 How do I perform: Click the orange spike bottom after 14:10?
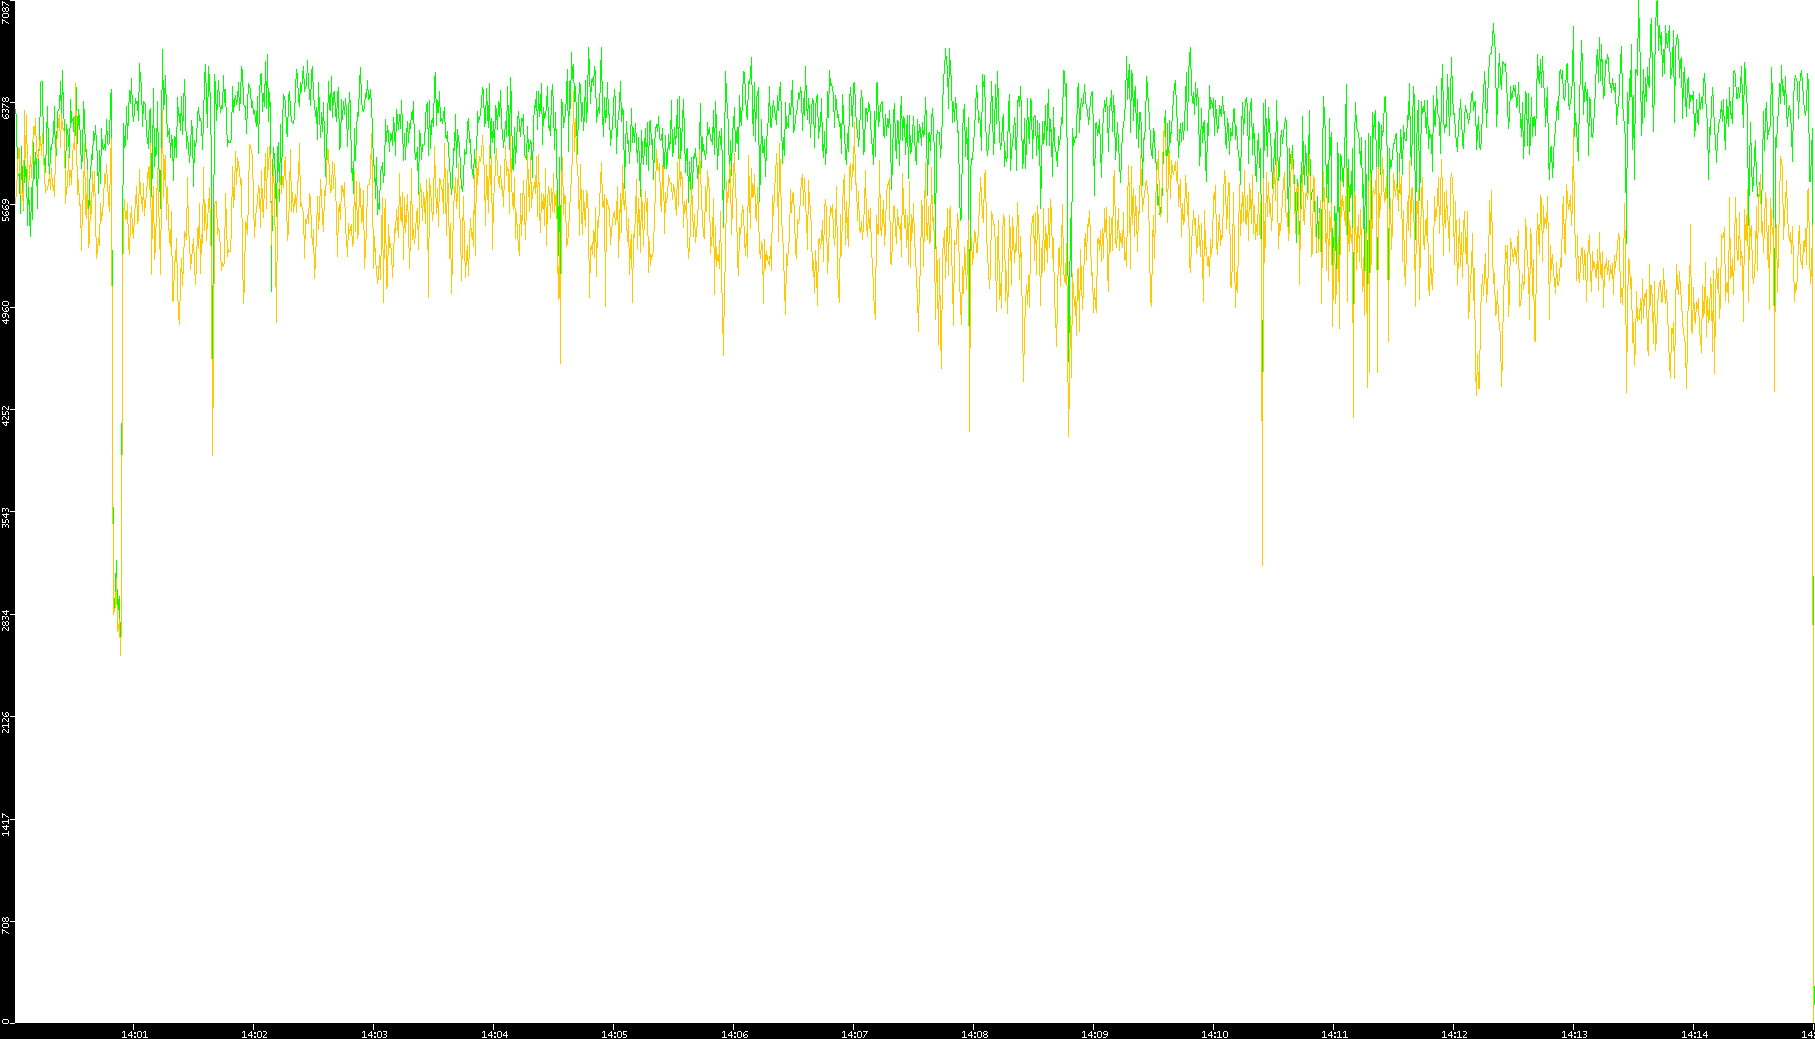pos(1262,563)
